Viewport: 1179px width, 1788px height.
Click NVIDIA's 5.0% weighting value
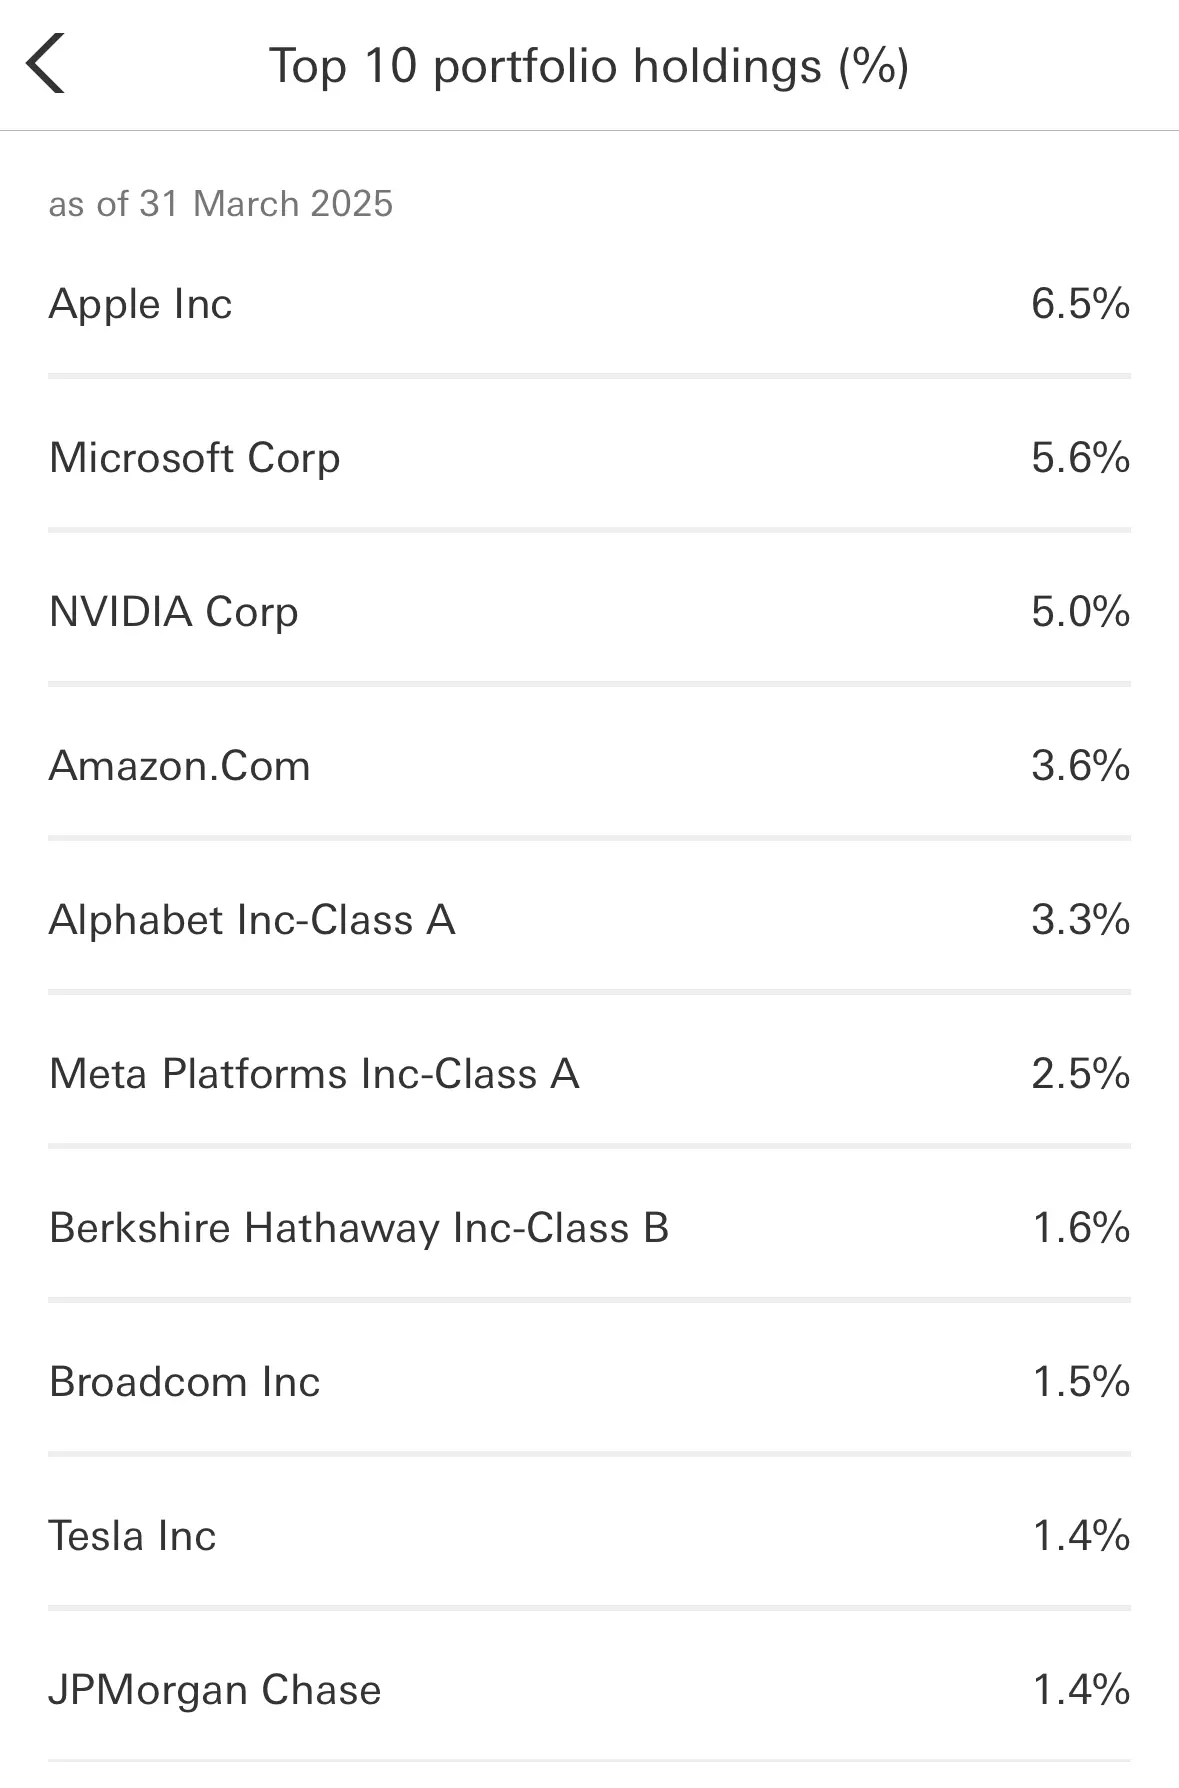coord(1081,612)
